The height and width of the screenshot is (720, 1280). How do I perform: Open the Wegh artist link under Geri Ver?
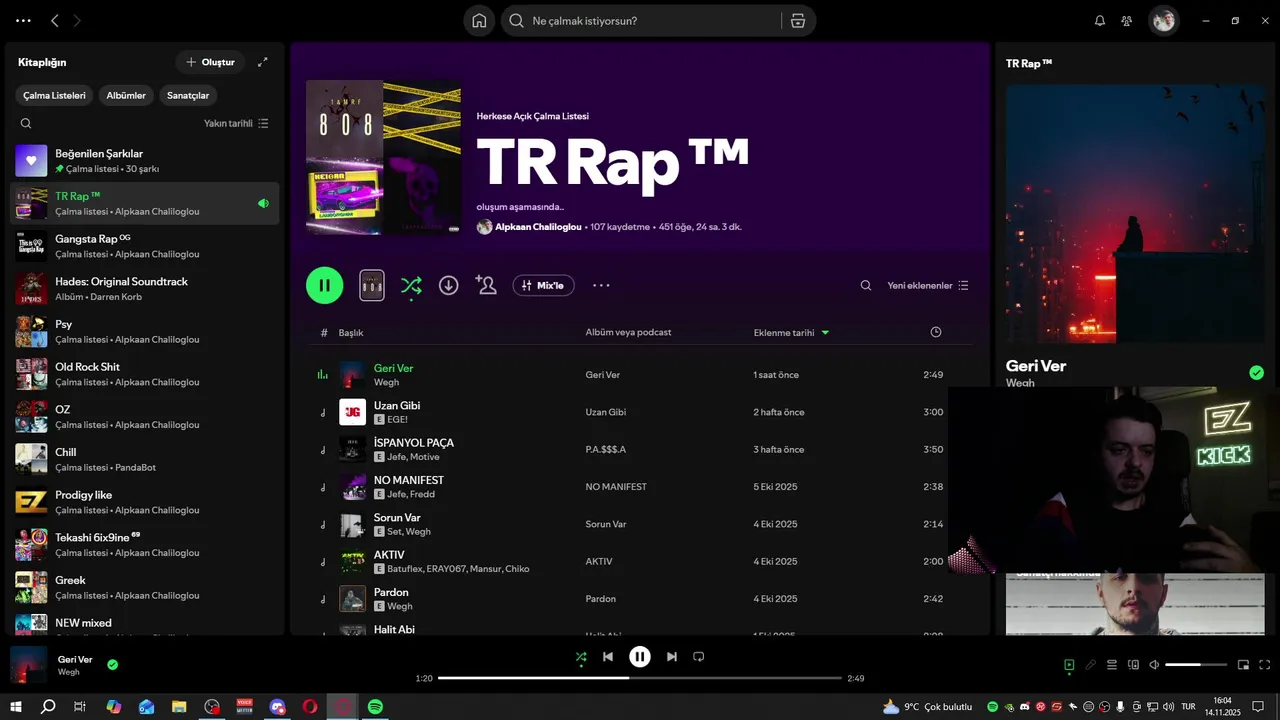[x=386, y=382]
